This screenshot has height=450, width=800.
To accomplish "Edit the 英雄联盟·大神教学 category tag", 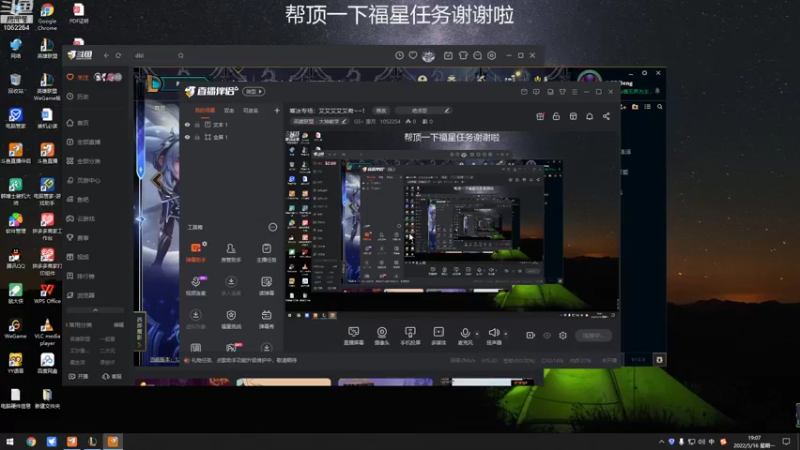I will point(319,121).
